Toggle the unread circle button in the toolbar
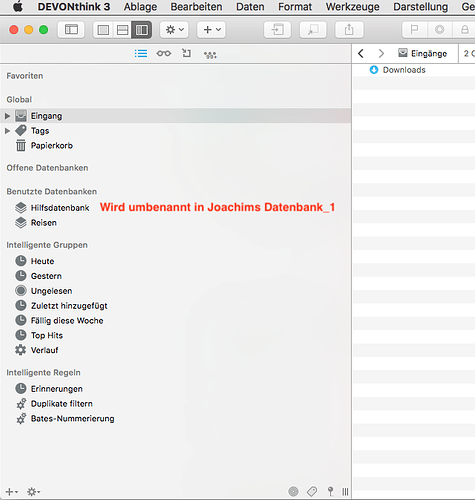 (x=440, y=30)
